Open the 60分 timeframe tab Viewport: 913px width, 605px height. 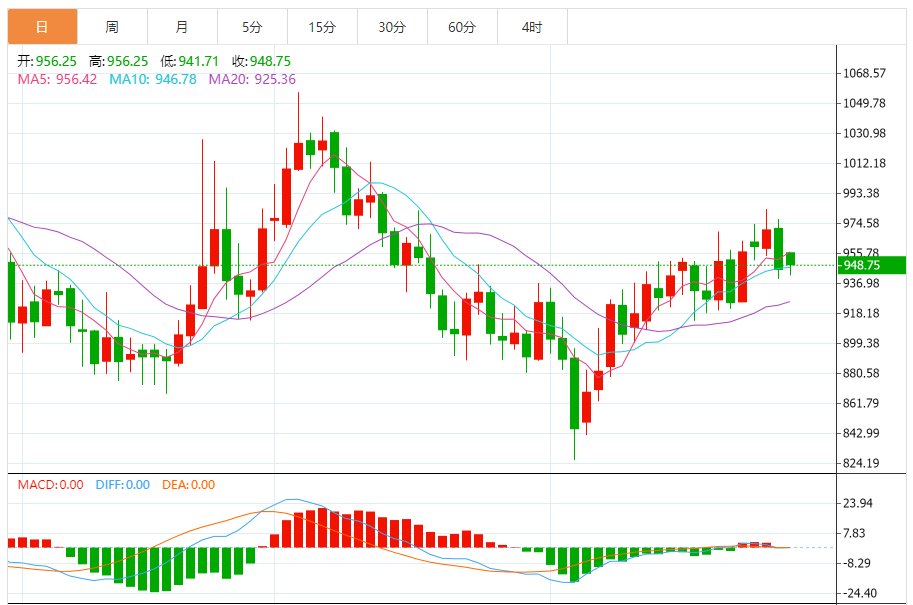click(x=462, y=27)
